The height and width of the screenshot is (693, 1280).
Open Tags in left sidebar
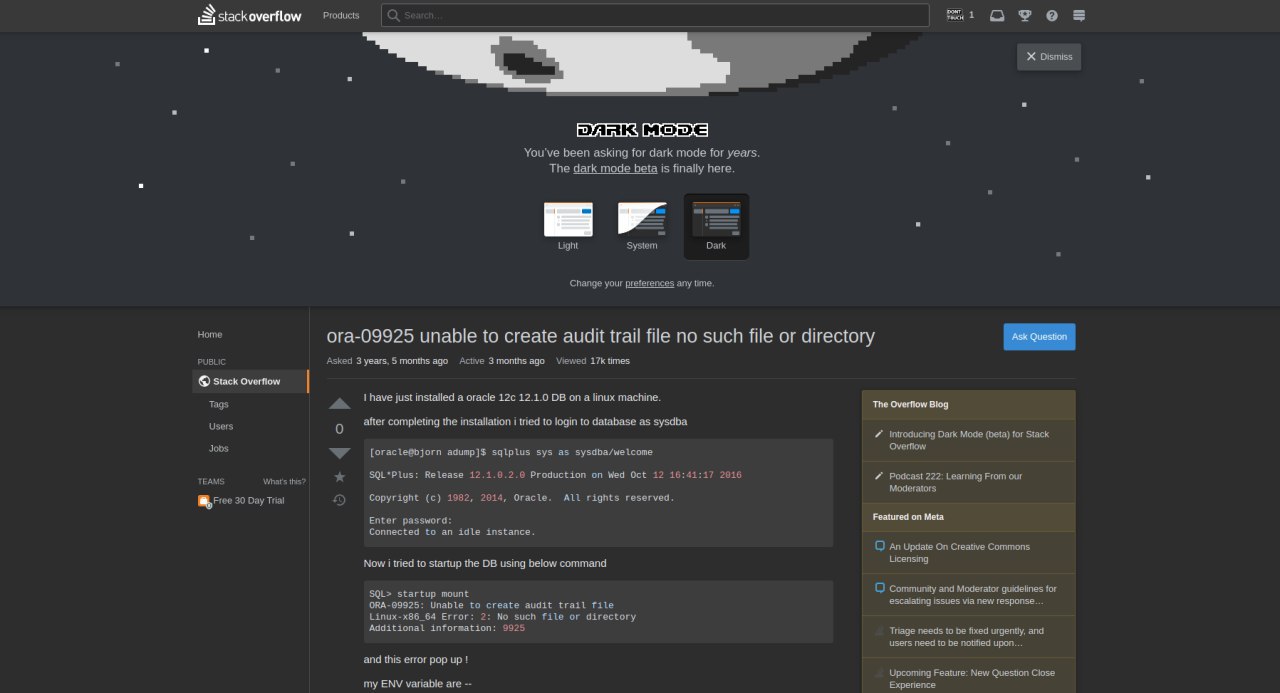(x=218, y=404)
